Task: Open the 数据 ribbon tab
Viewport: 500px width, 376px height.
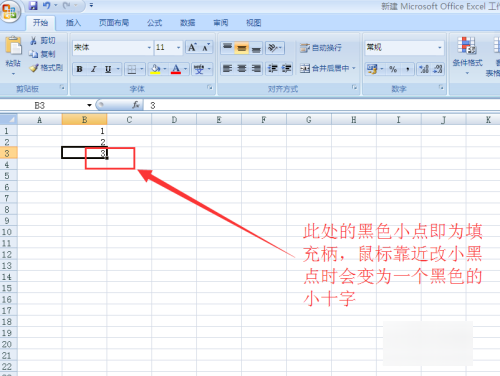Action: tap(188, 23)
